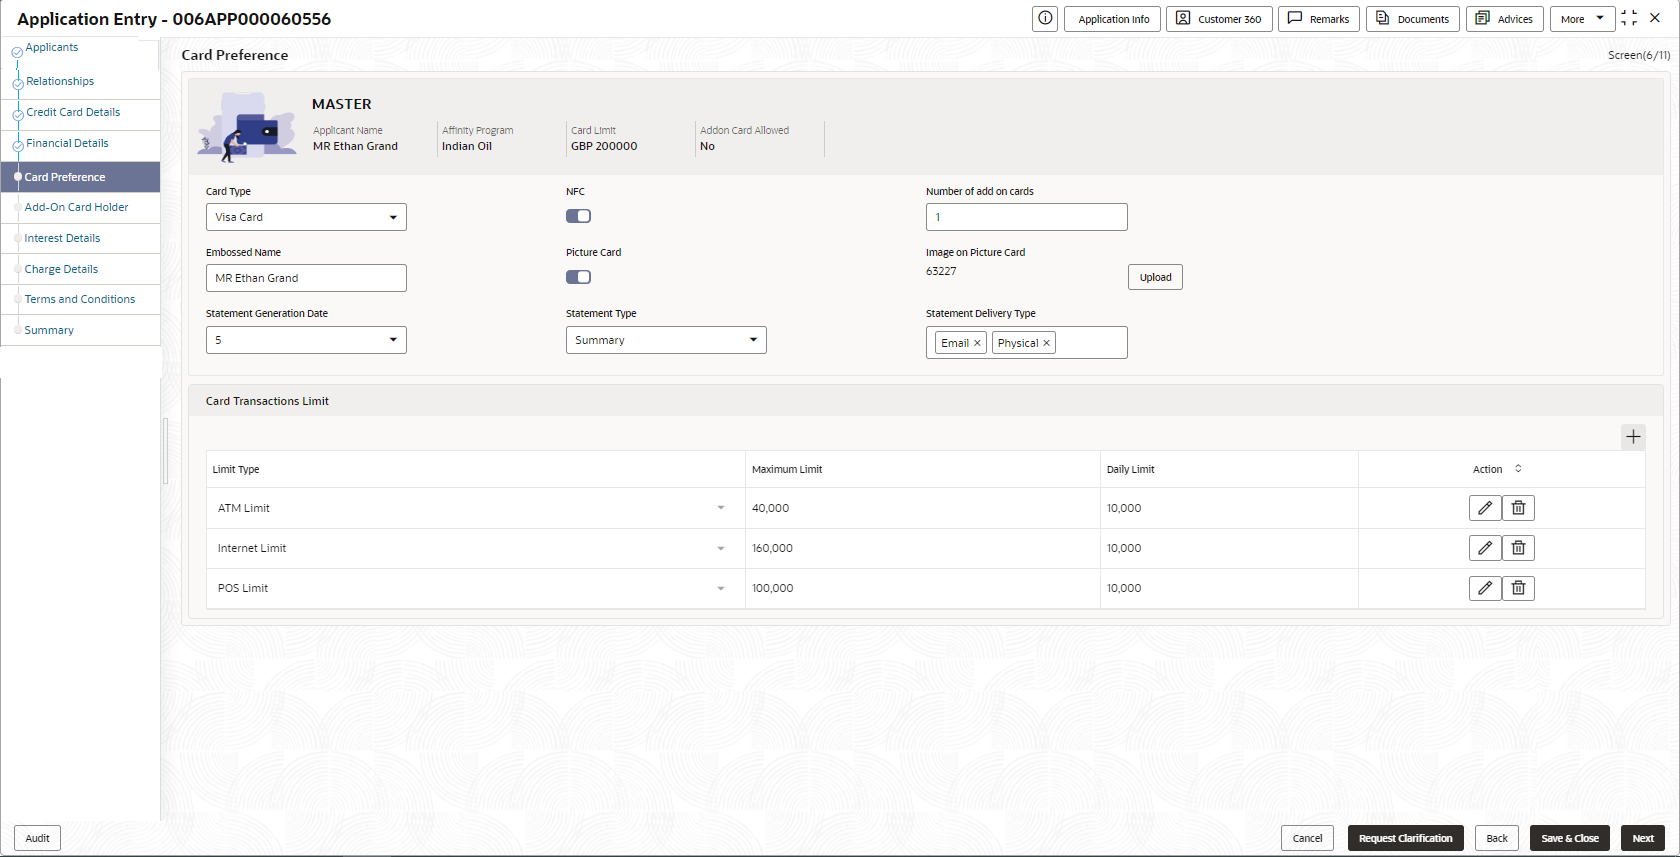The width and height of the screenshot is (1680, 857).
Task: Open the More menu
Action: 1582,19
